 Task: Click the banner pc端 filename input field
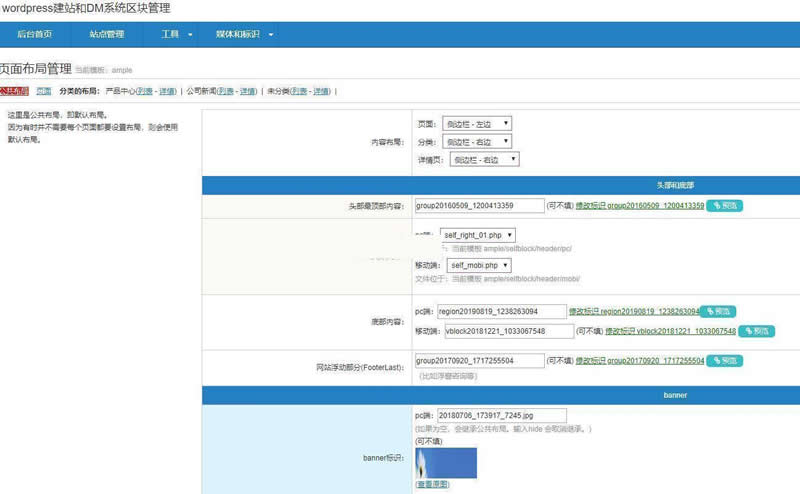click(490, 415)
